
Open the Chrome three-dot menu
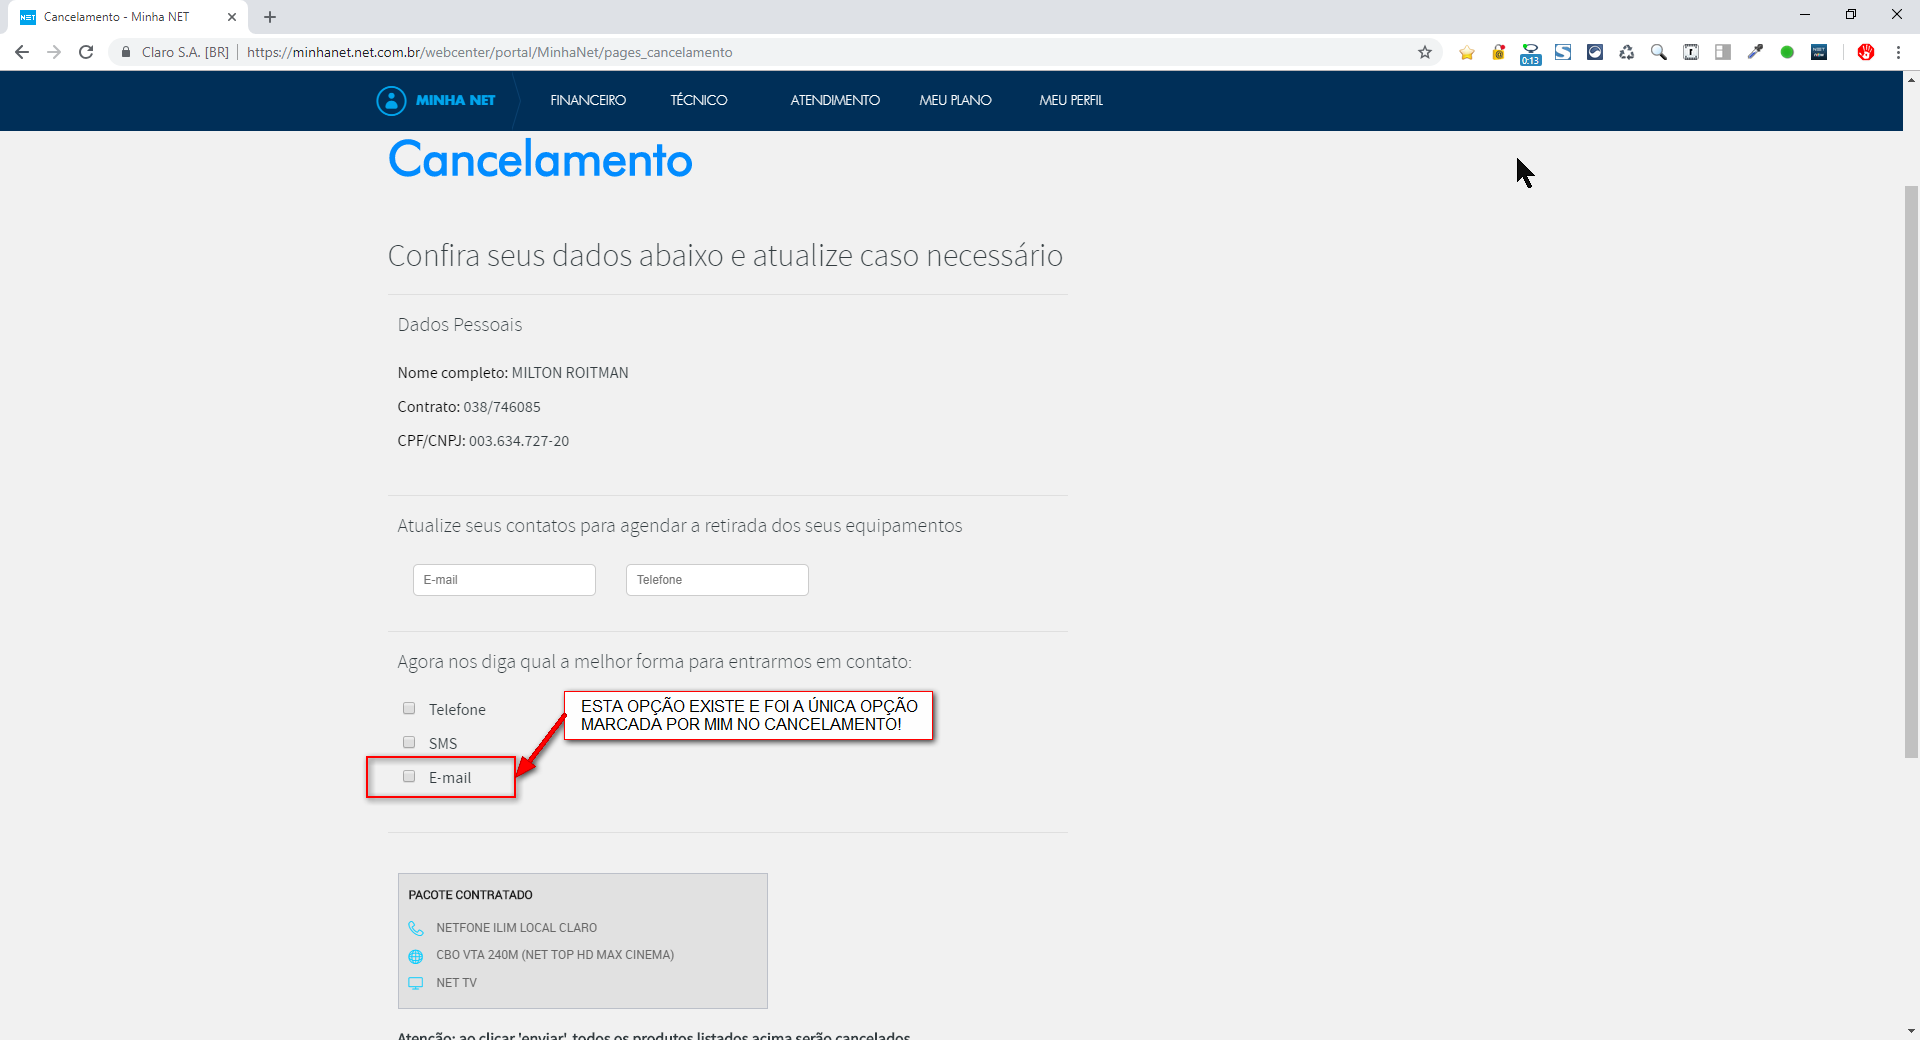tap(1898, 52)
